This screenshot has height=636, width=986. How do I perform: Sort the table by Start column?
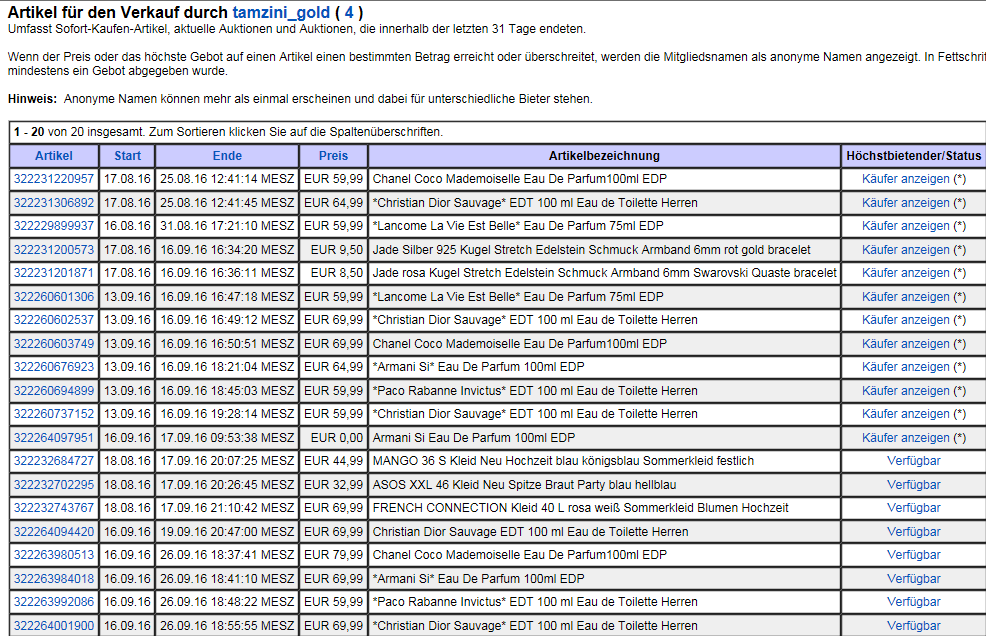pos(128,156)
